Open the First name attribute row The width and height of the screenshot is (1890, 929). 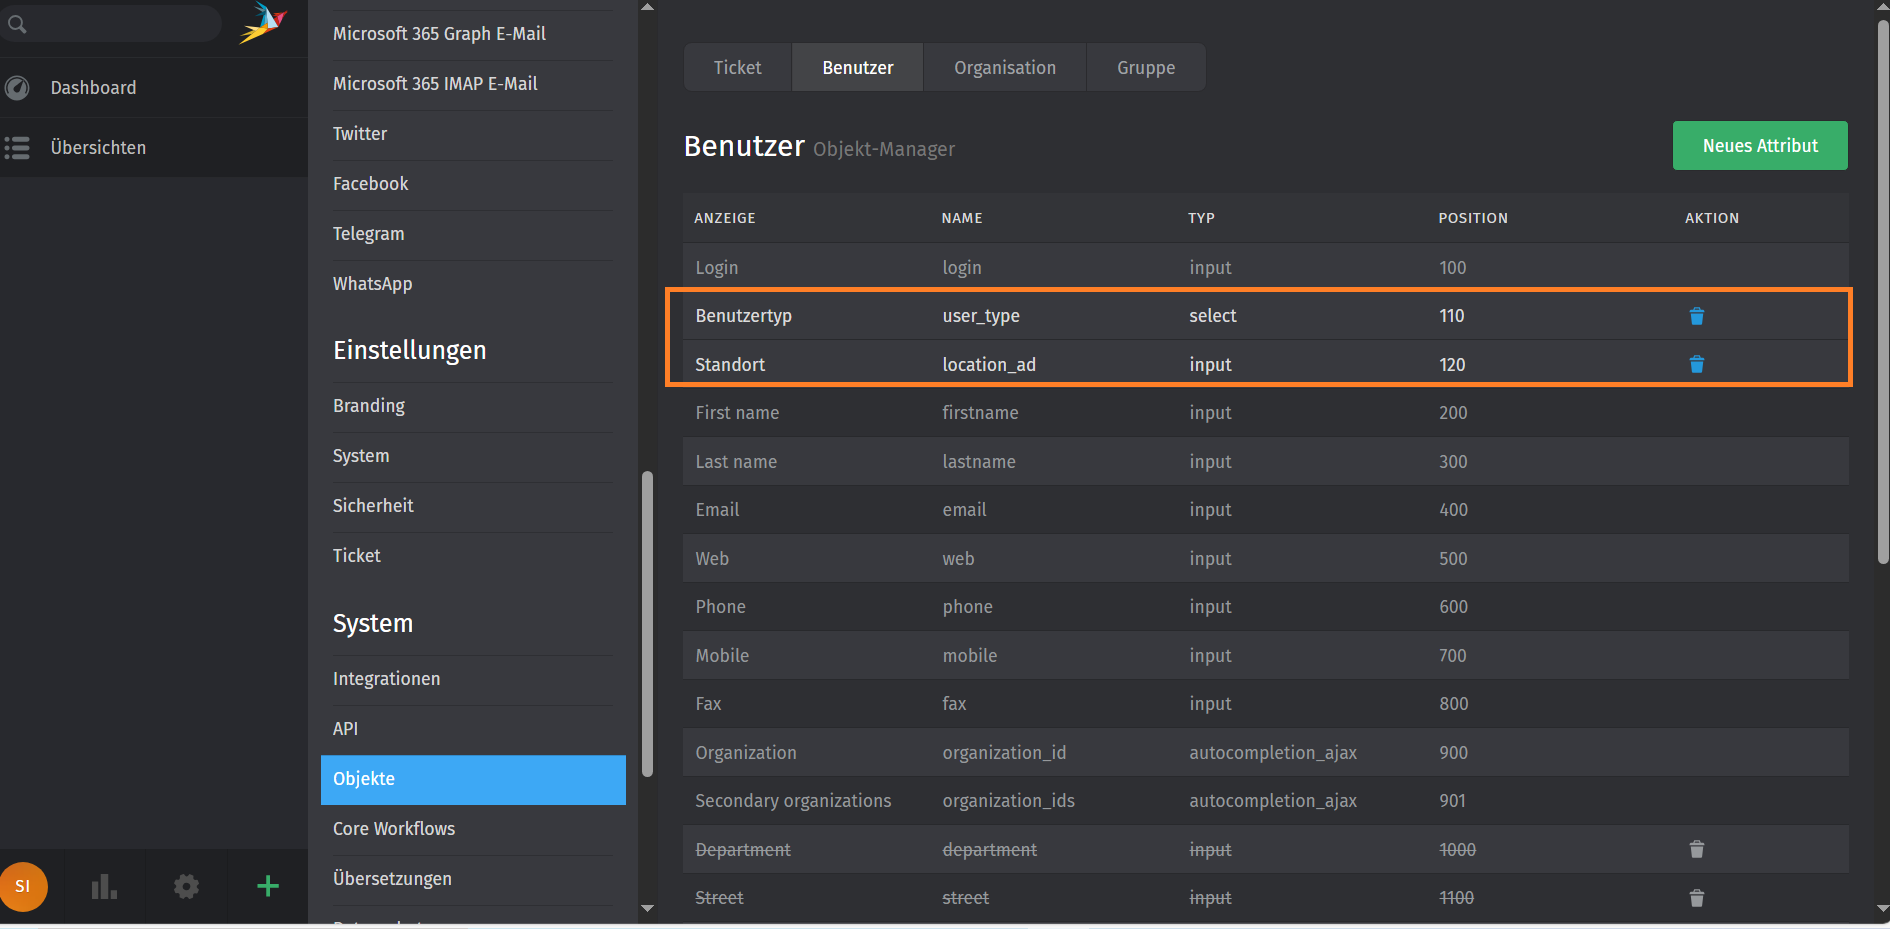point(737,413)
